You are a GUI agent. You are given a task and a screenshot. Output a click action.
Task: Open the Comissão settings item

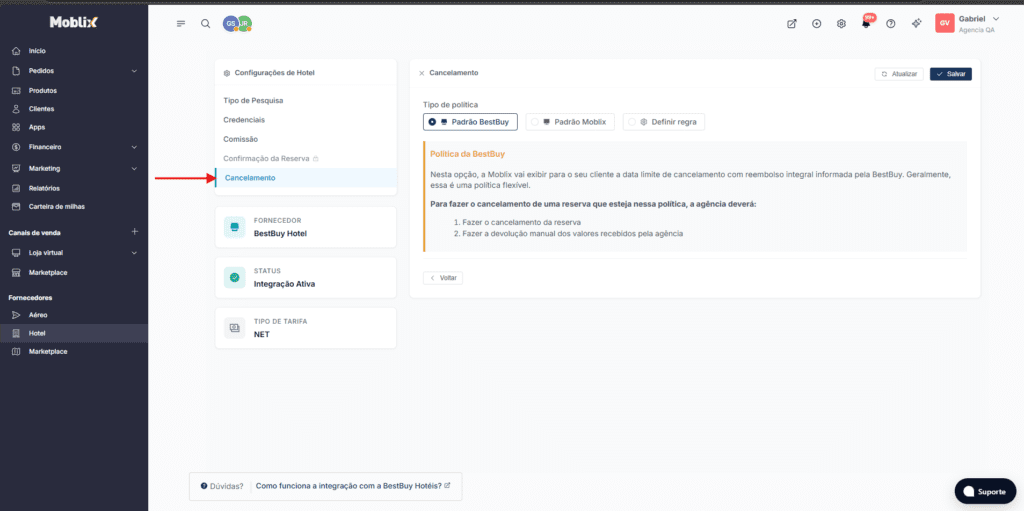tap(241, 139)
